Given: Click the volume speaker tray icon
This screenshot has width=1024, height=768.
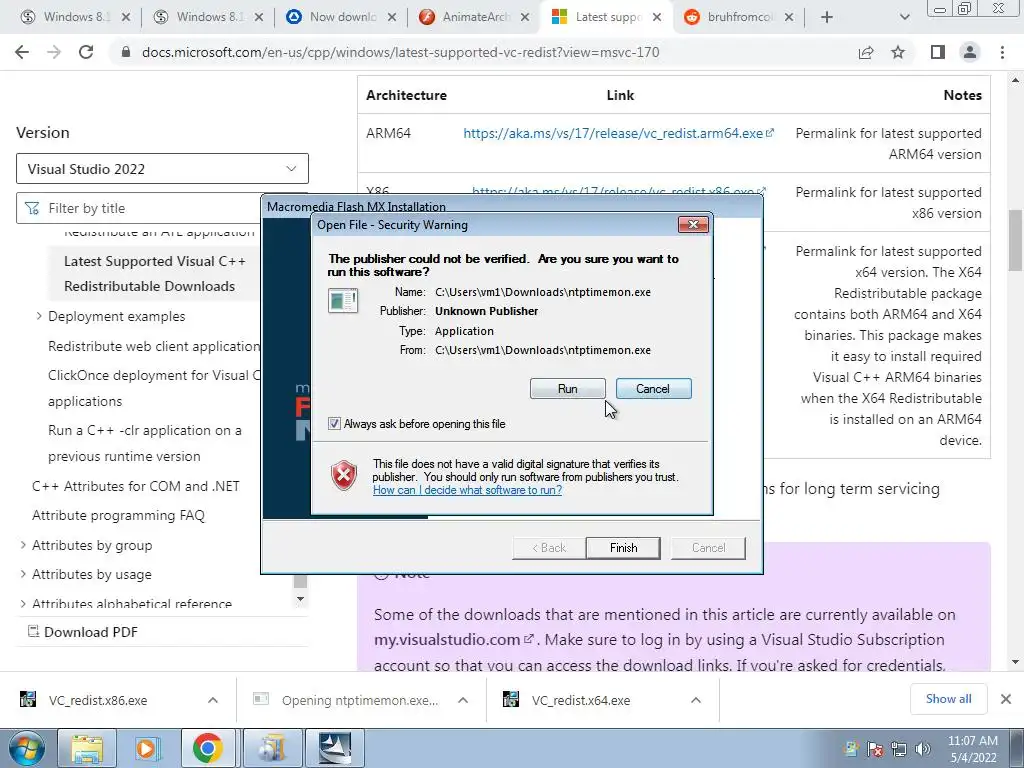Looking at the screenshot, I should click(x=923, y=749).
